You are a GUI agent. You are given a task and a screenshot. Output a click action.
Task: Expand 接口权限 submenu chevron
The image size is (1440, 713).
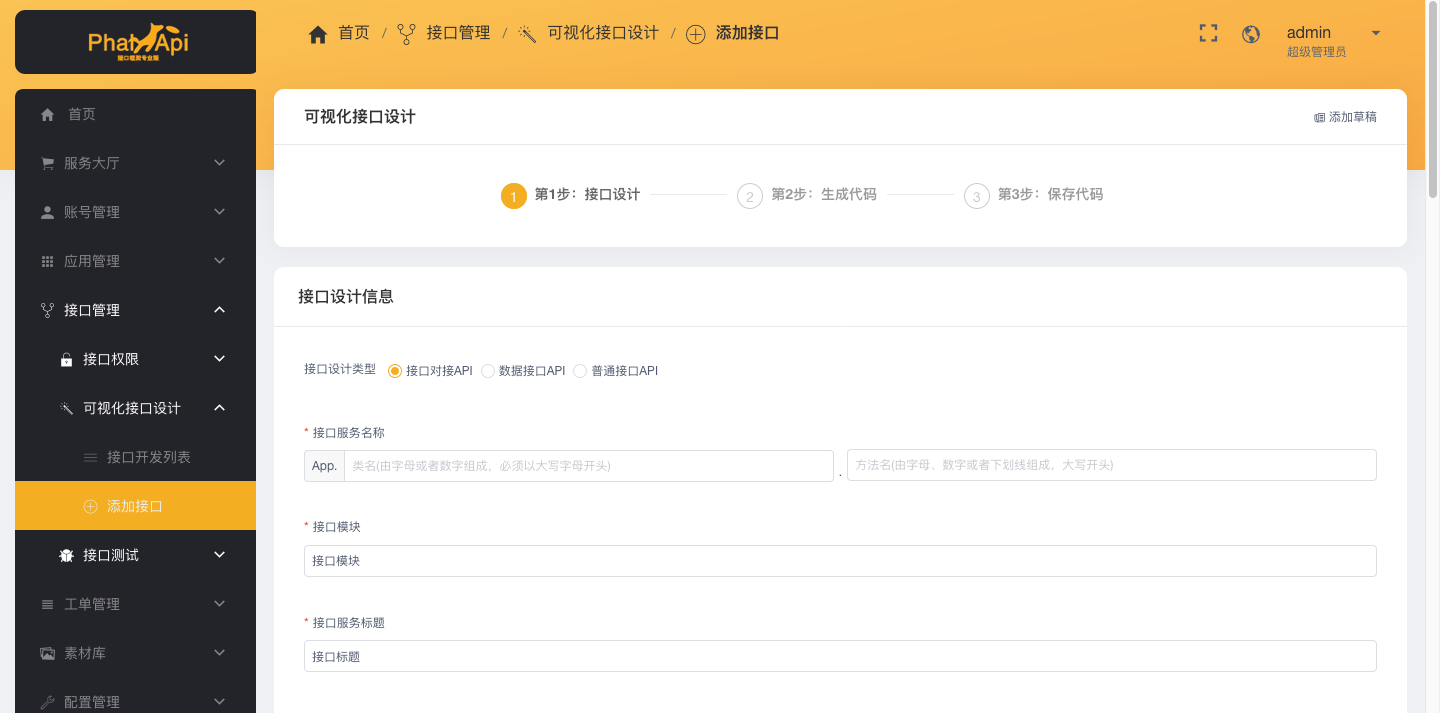[x=220, y=358]
